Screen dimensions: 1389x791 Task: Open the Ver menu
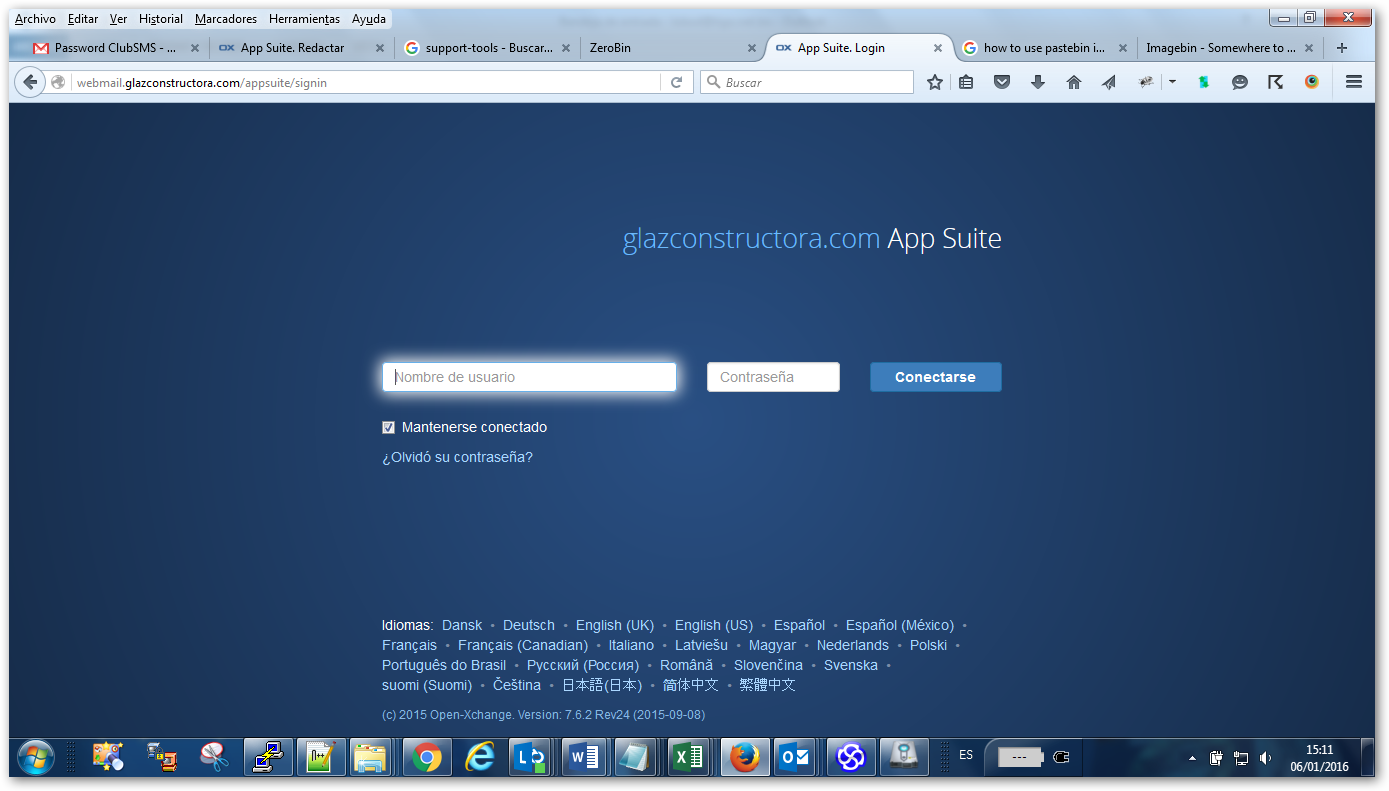[x=118, y=19]
